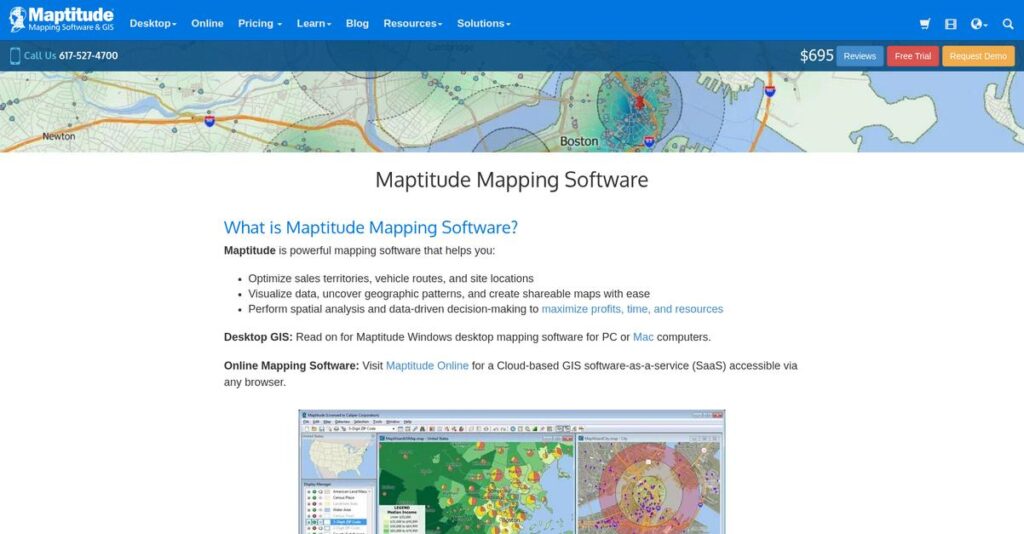Visit the Maptitude Online link

pos(427,366)
